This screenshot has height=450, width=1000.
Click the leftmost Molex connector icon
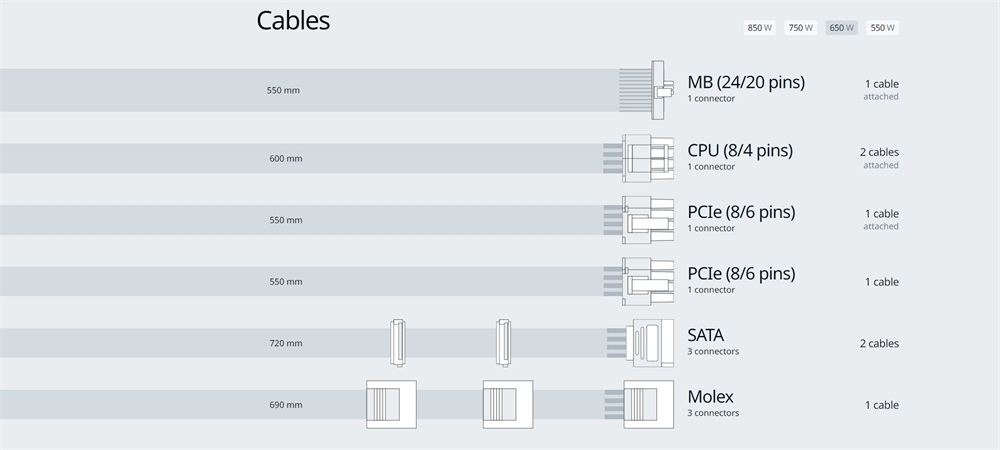pyautogui.click(x=391, y=404)
